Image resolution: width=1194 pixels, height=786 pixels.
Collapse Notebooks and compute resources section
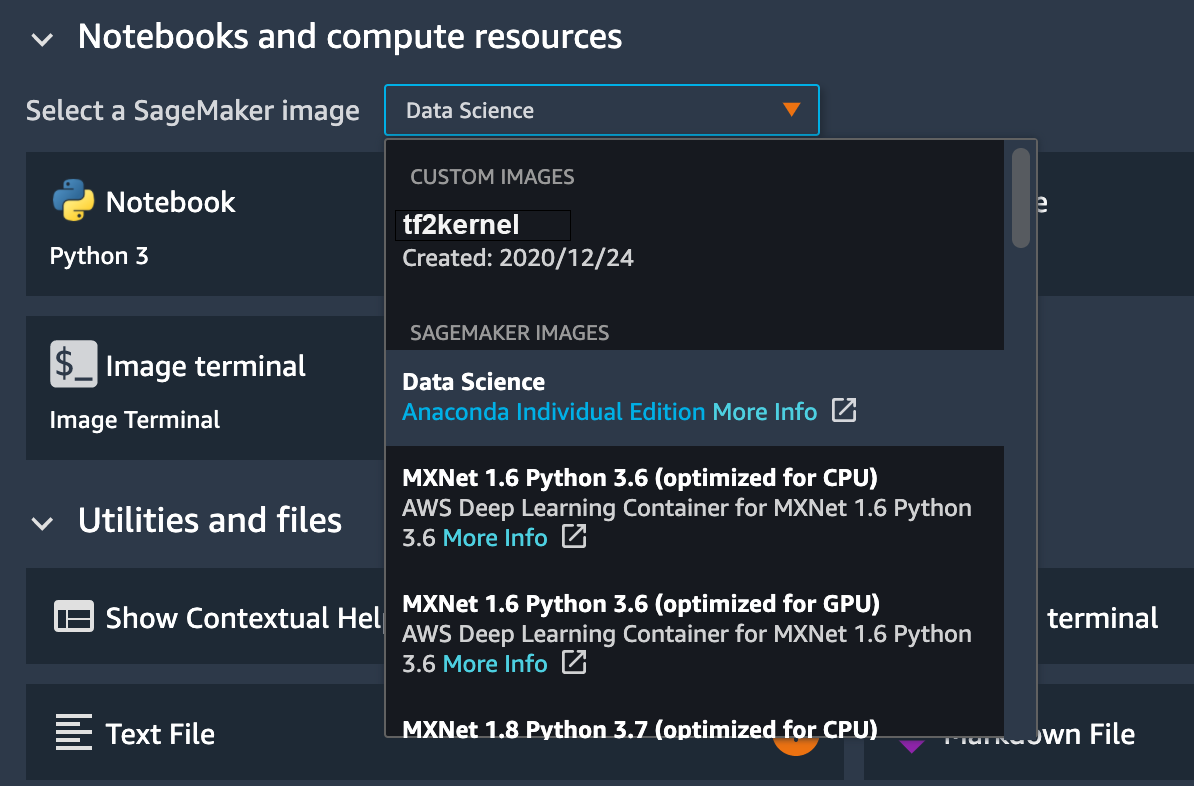pos(42,39)
